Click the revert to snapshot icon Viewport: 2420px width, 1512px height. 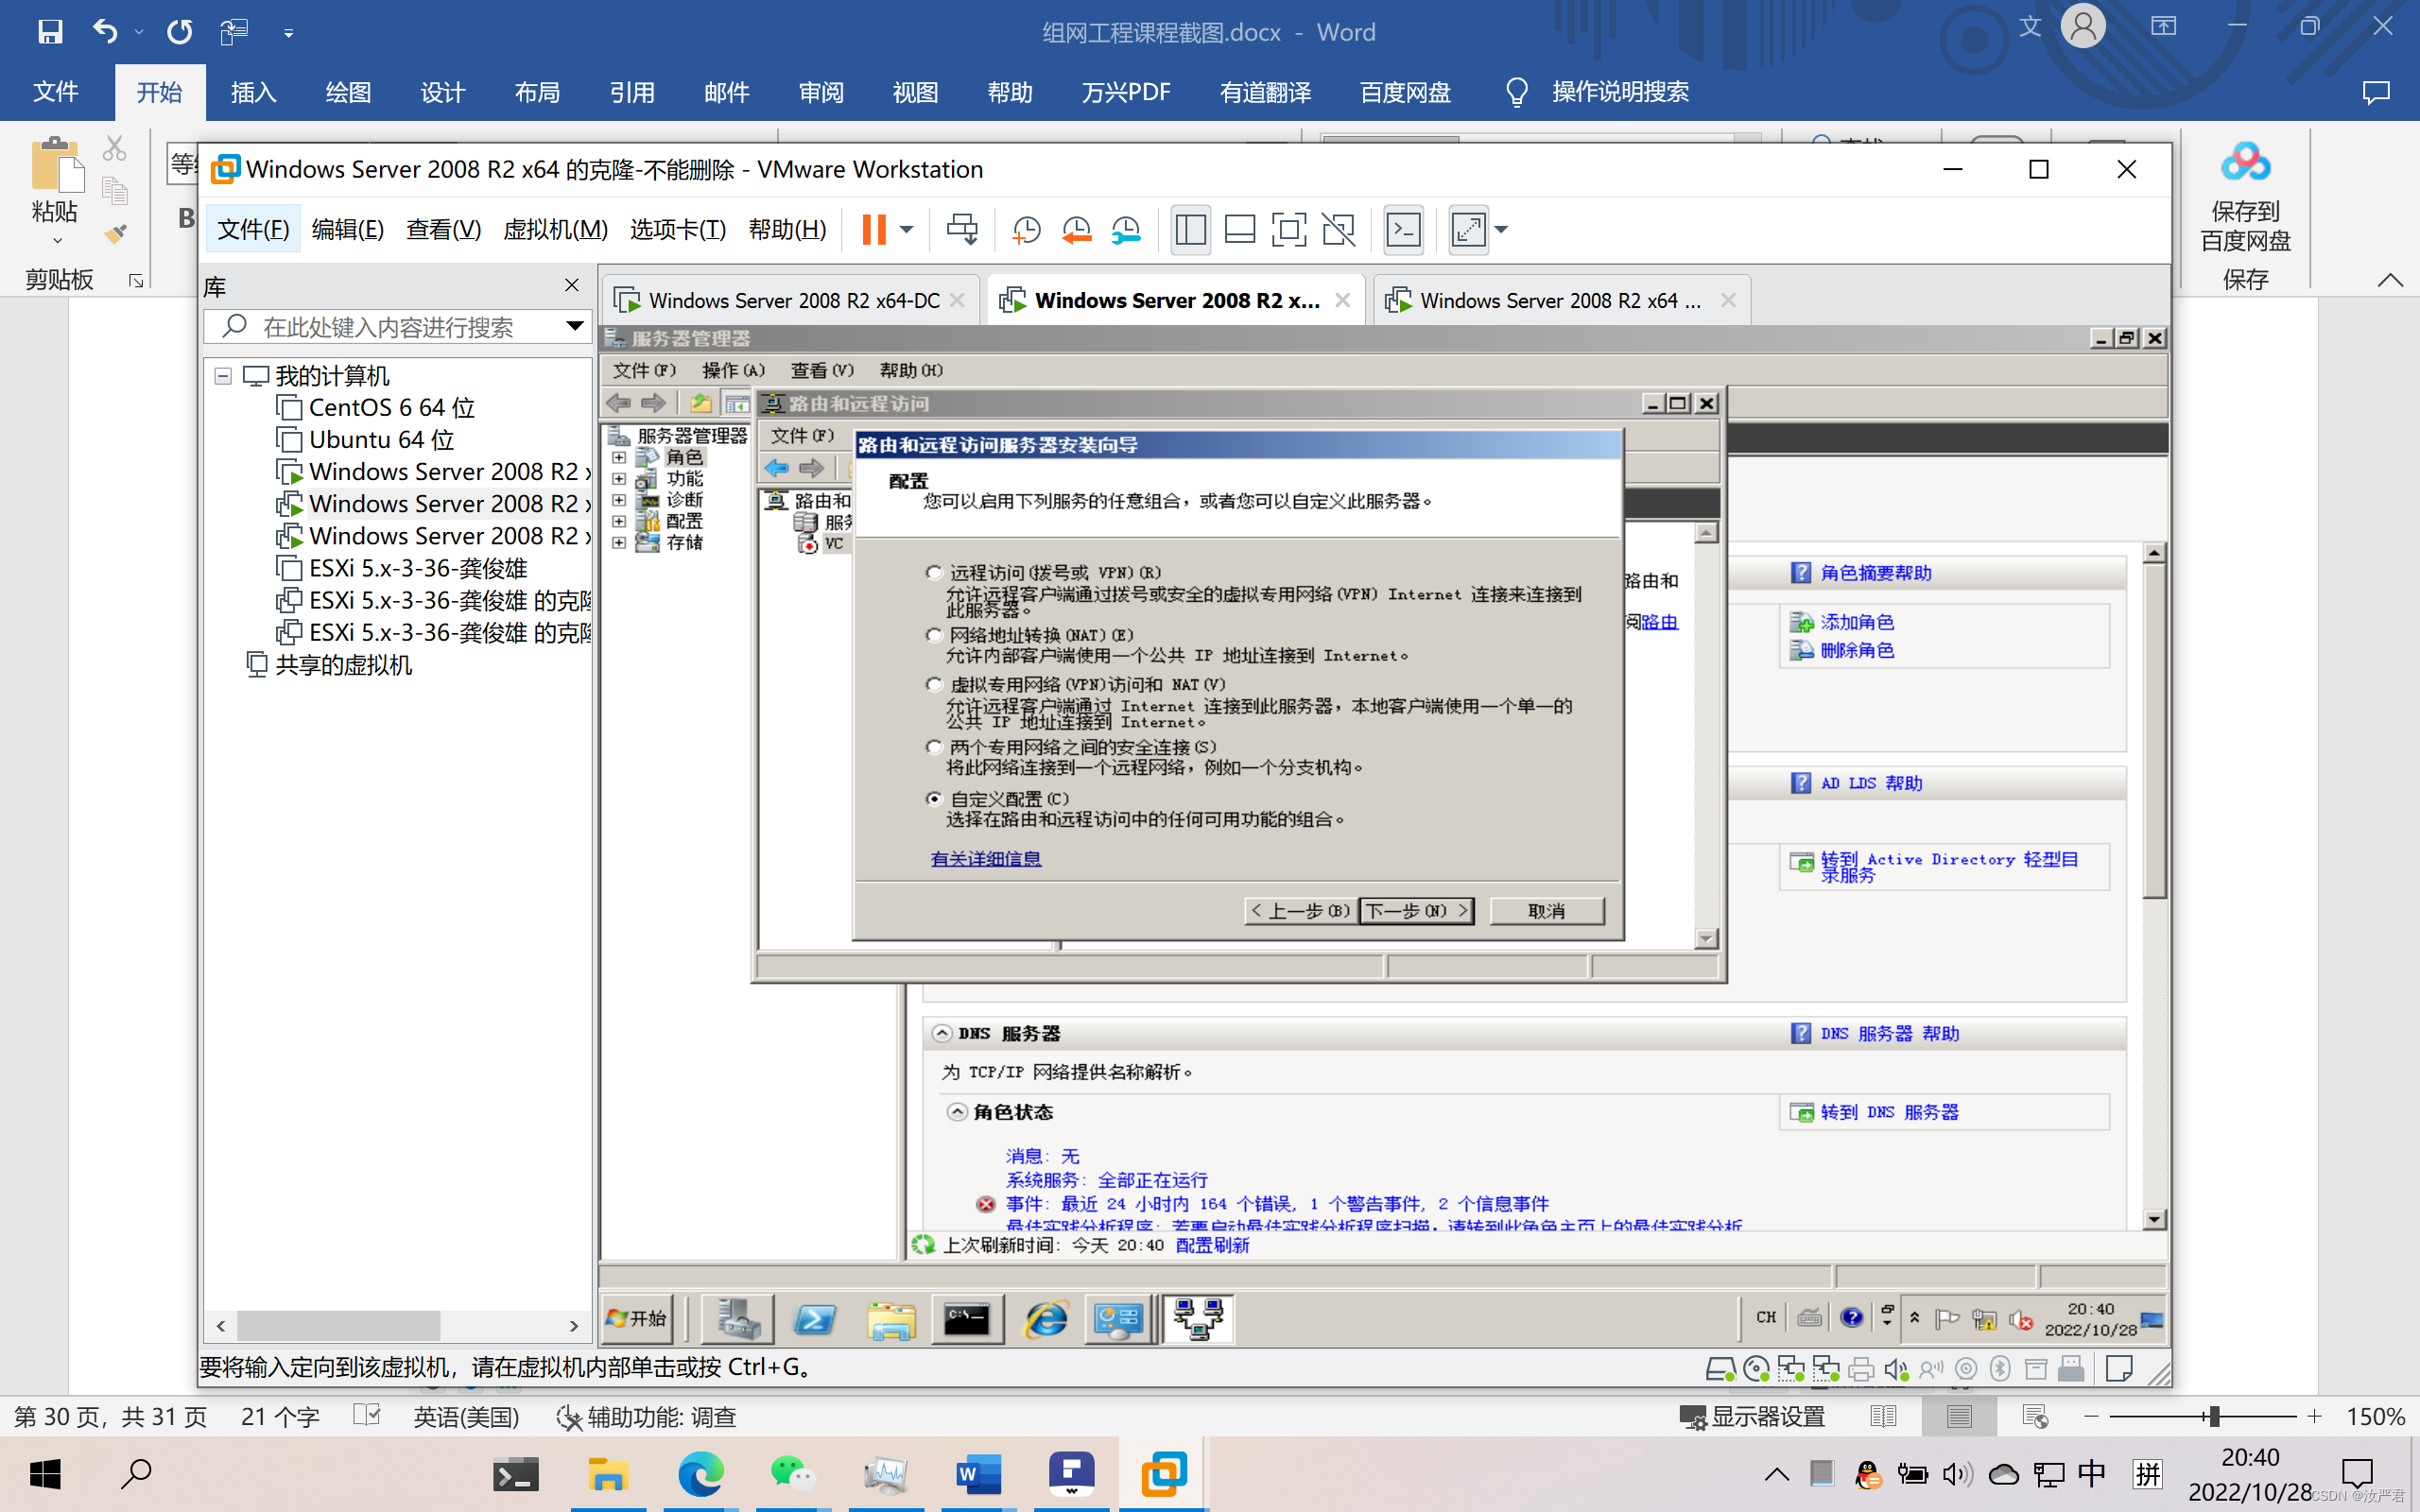(1076, 230)
